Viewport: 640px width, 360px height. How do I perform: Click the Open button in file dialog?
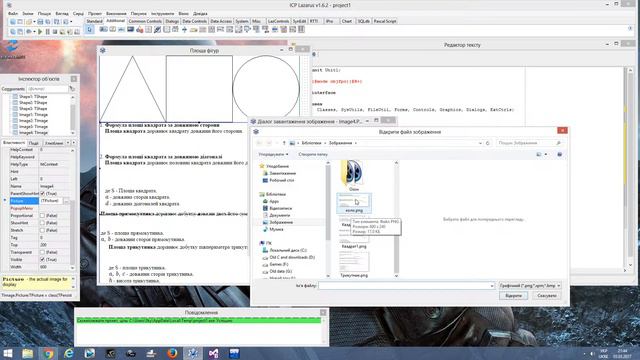click(513, 296)
